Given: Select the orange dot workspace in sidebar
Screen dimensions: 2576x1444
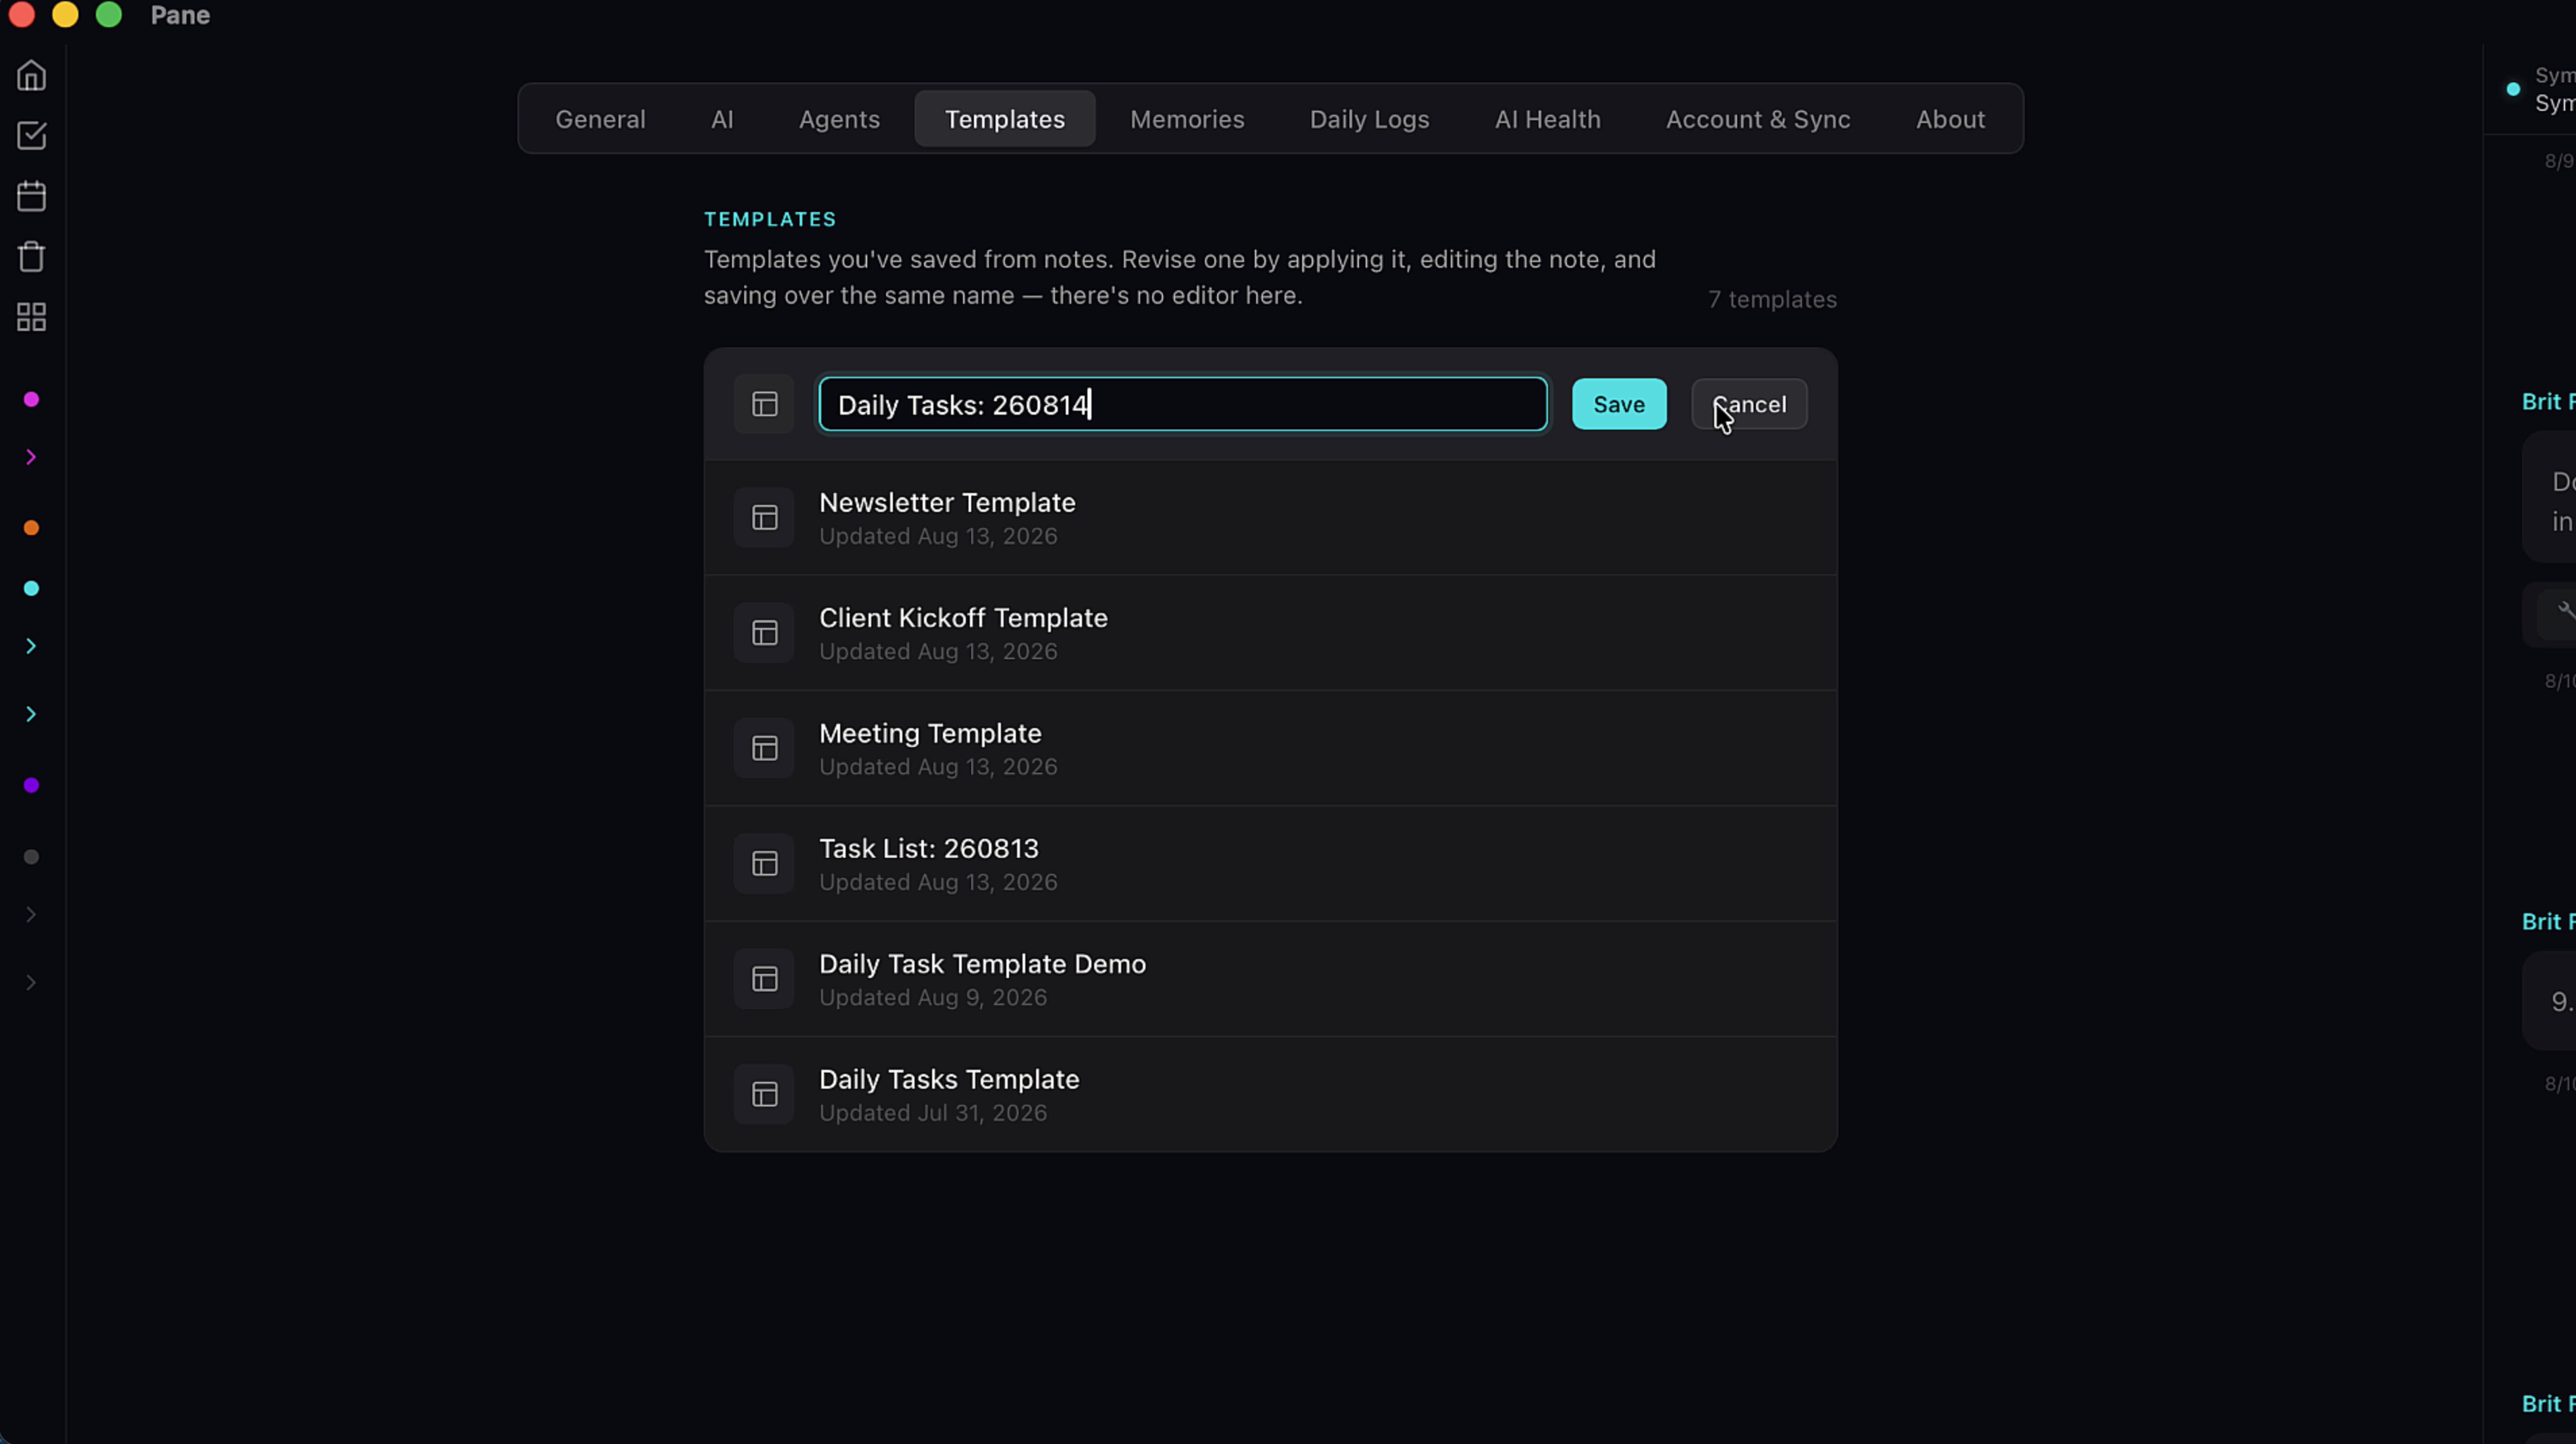Looking at the screenshot, I should 31,528.
